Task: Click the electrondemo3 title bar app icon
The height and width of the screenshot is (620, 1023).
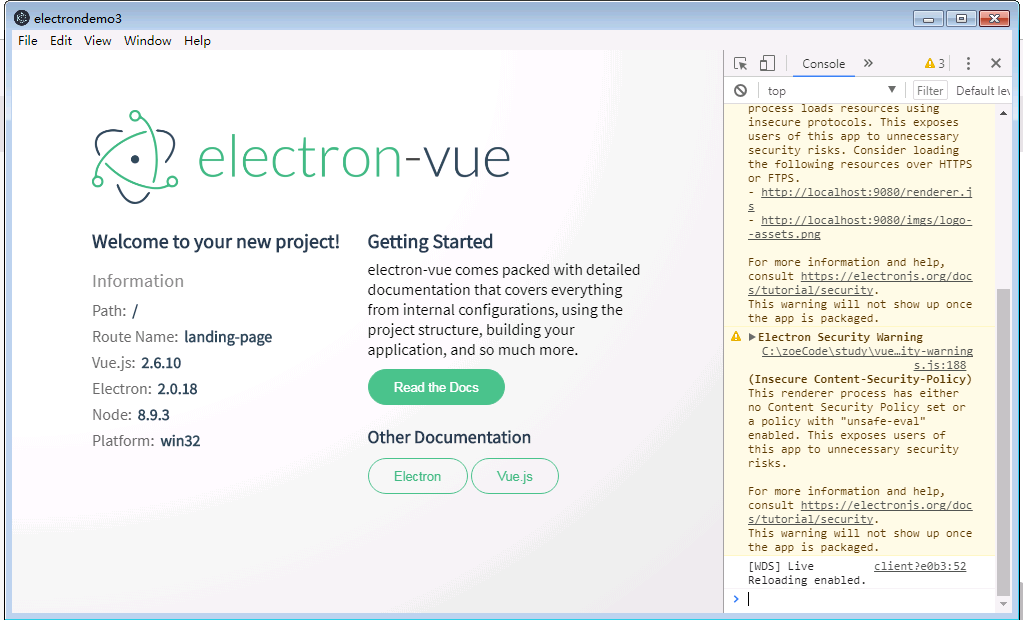Action: coord(21,18)
